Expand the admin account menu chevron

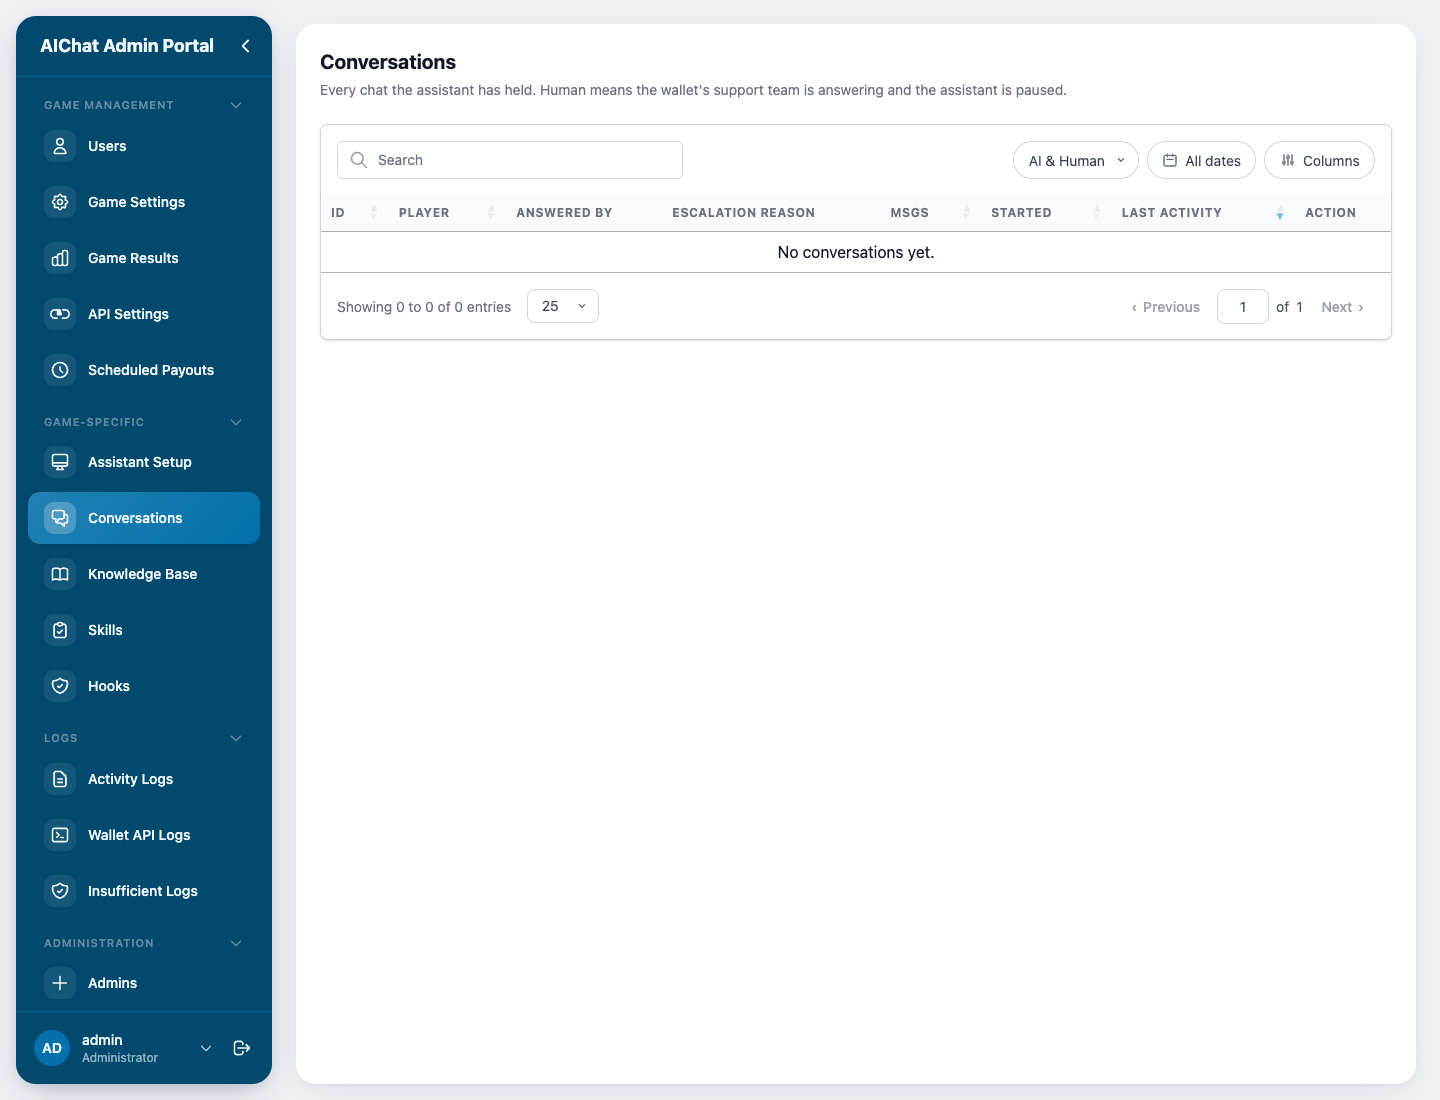click(206, 1048)
